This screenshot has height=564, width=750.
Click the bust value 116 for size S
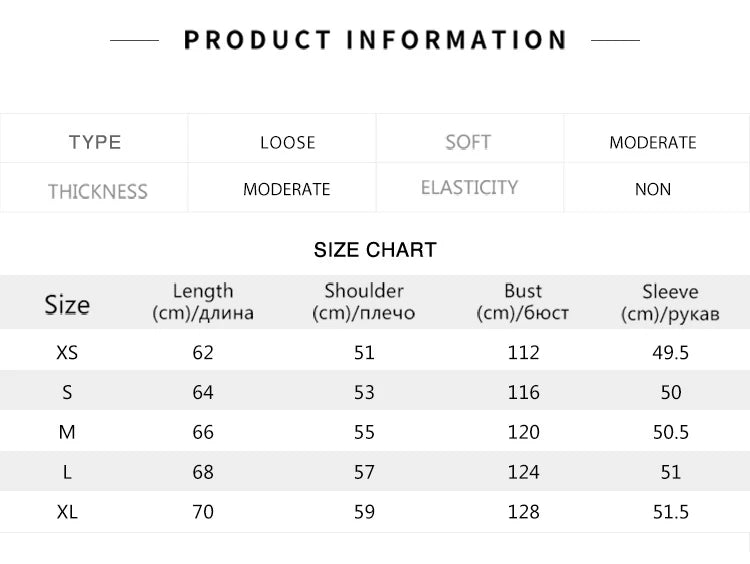pos(523,392)
